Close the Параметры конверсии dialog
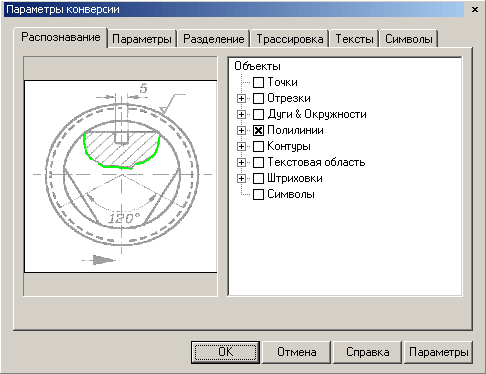Image resolution: width=486 pixels, height=374 pixels. point(475,10)
